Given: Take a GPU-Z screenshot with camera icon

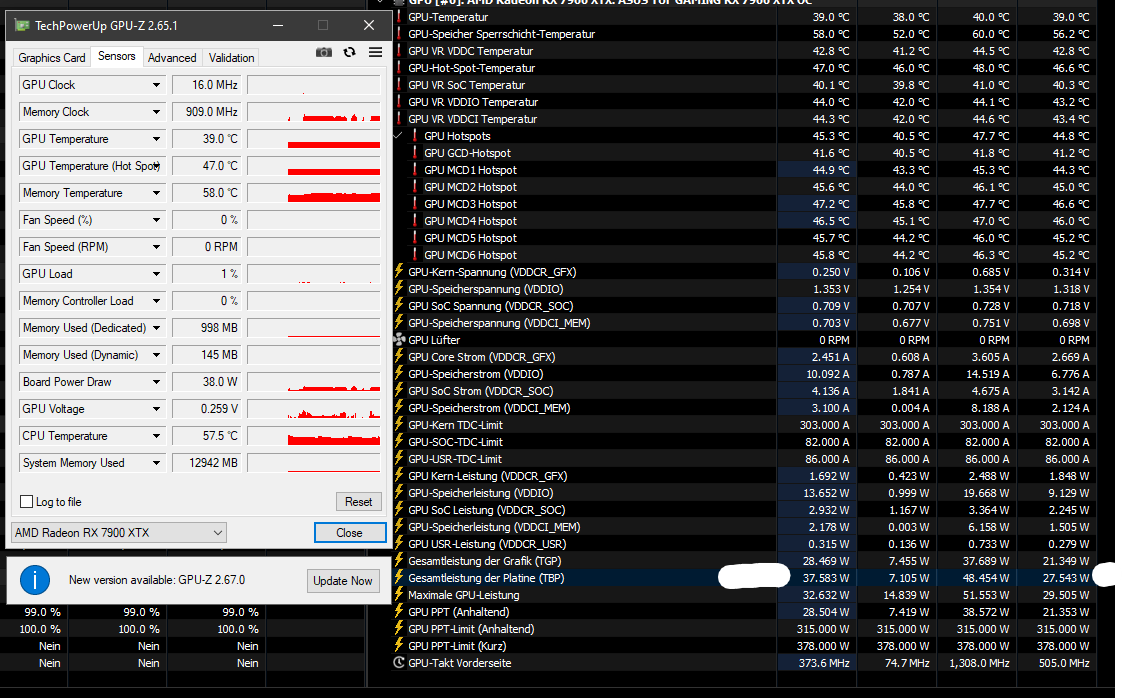Looking at the screenshot, I should 323,52.
